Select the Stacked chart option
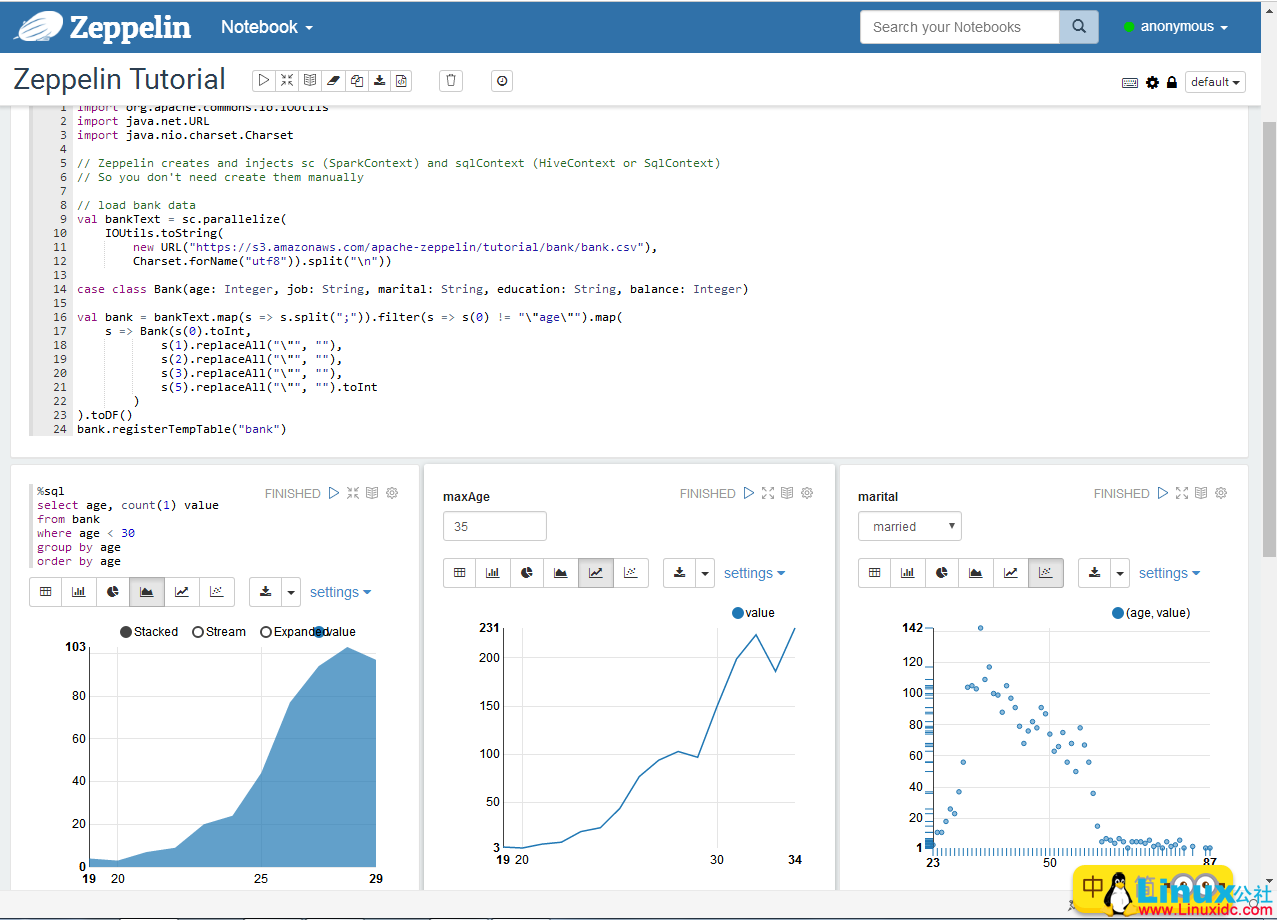1277x920 pixels. tap(125, 631)
